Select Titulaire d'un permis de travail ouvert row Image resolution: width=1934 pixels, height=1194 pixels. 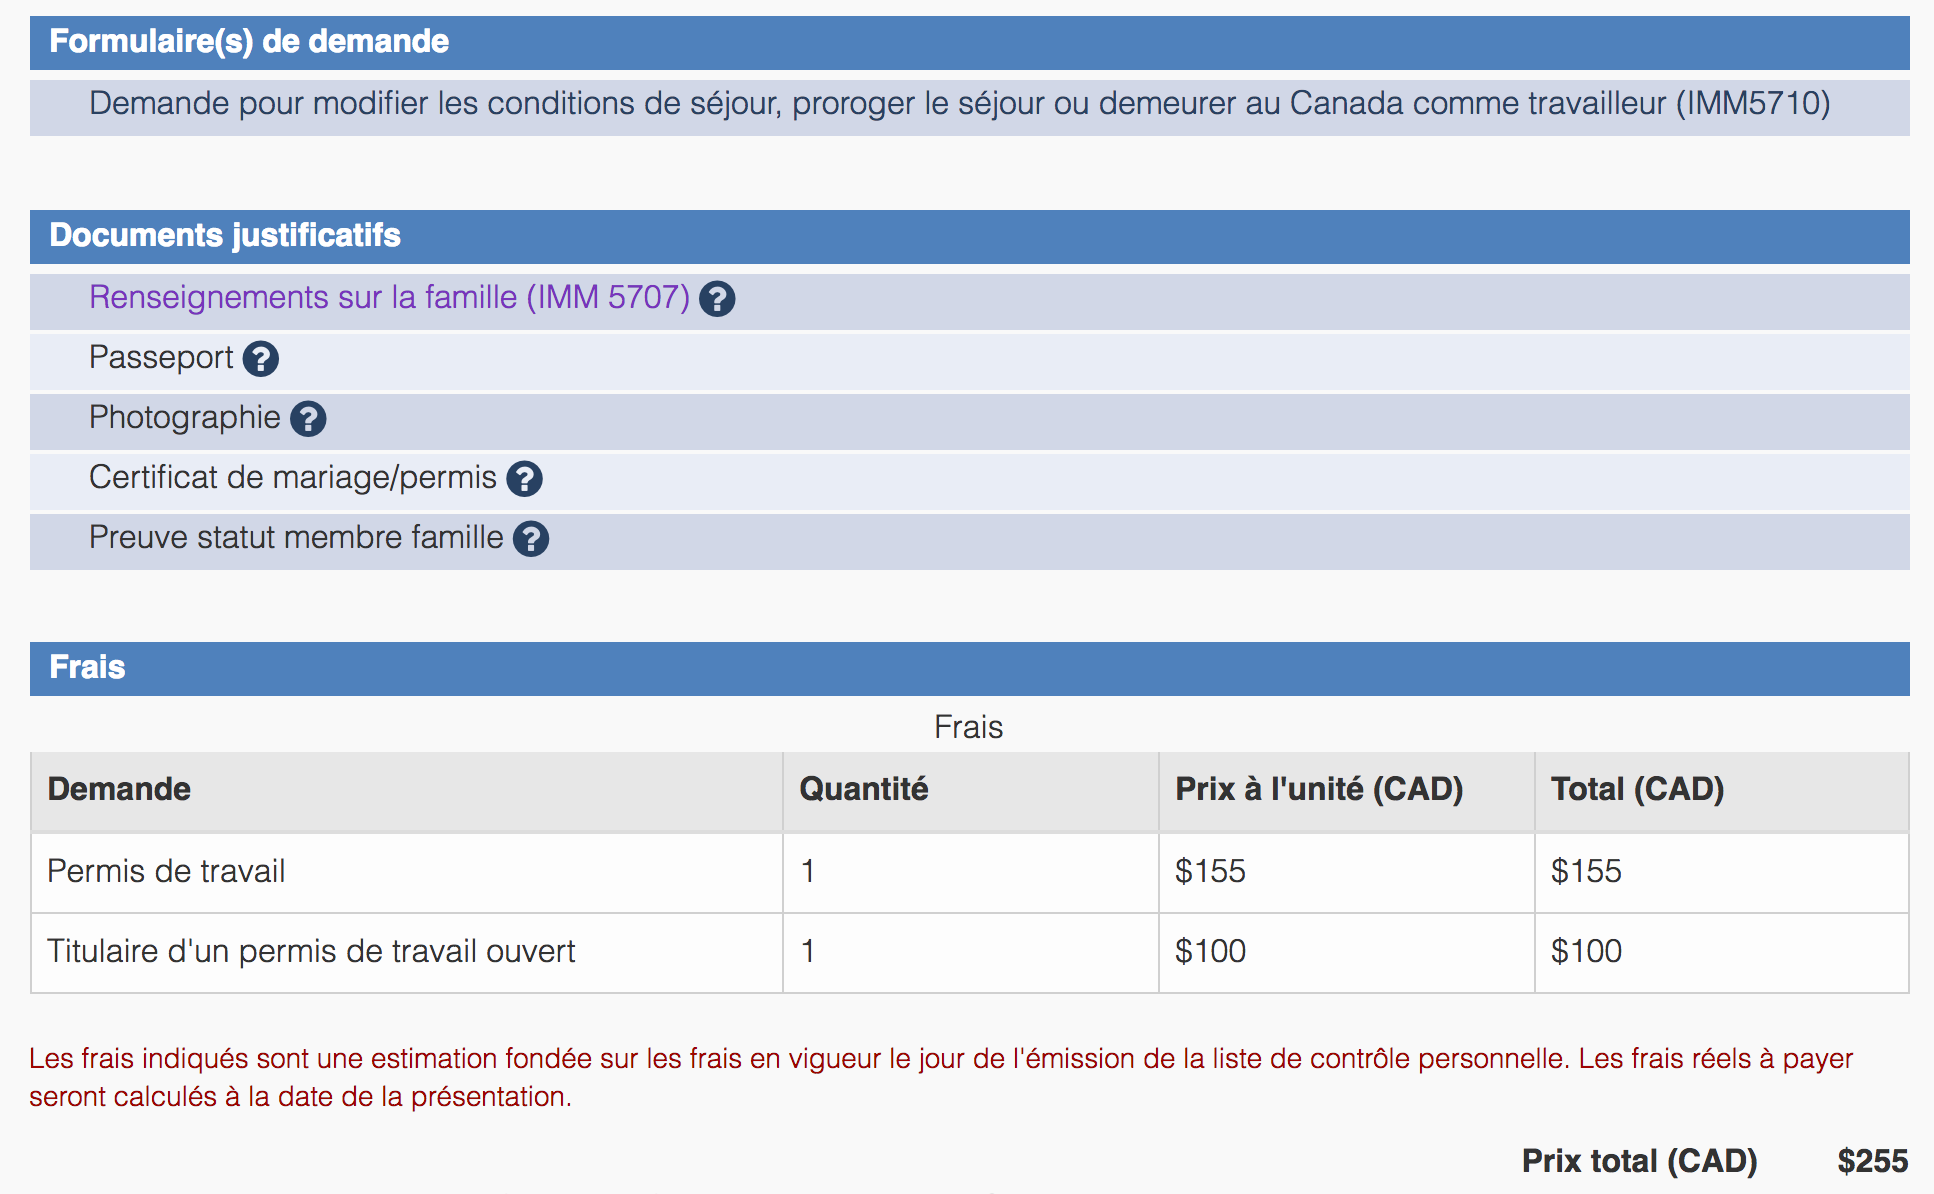311,952
